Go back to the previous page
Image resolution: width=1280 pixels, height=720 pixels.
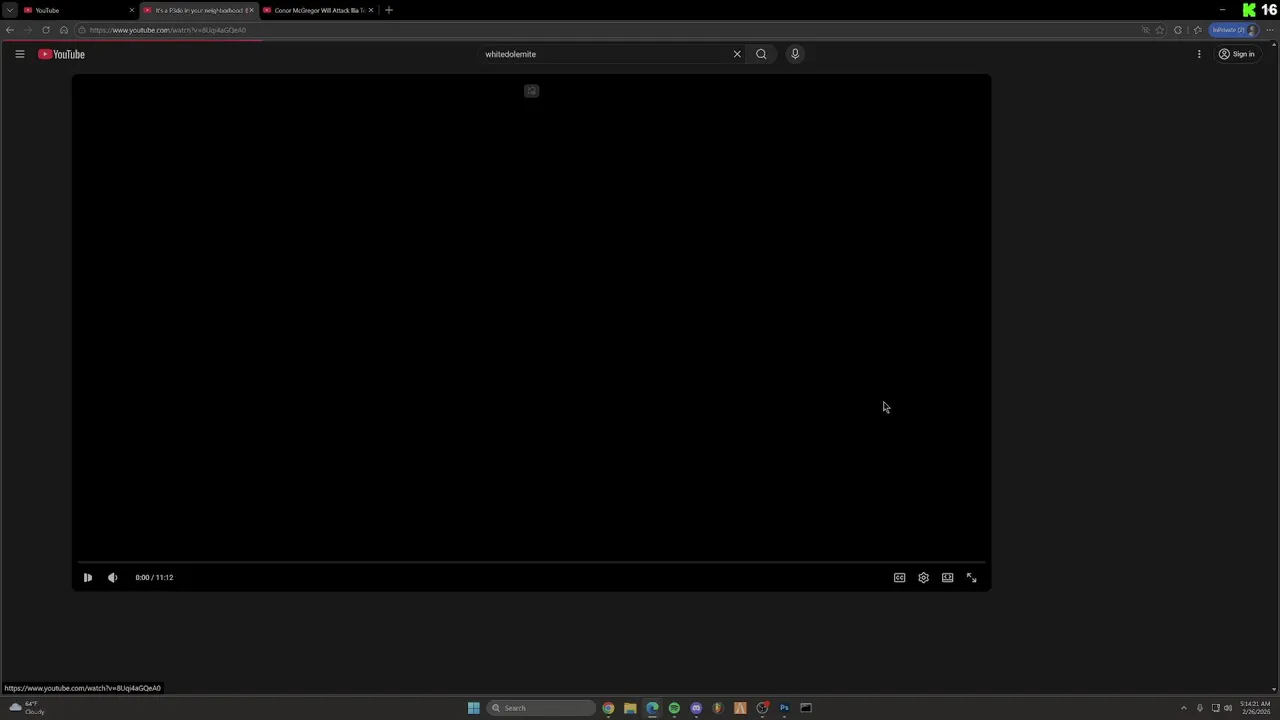pyautogui.click(x=10, y=30)
